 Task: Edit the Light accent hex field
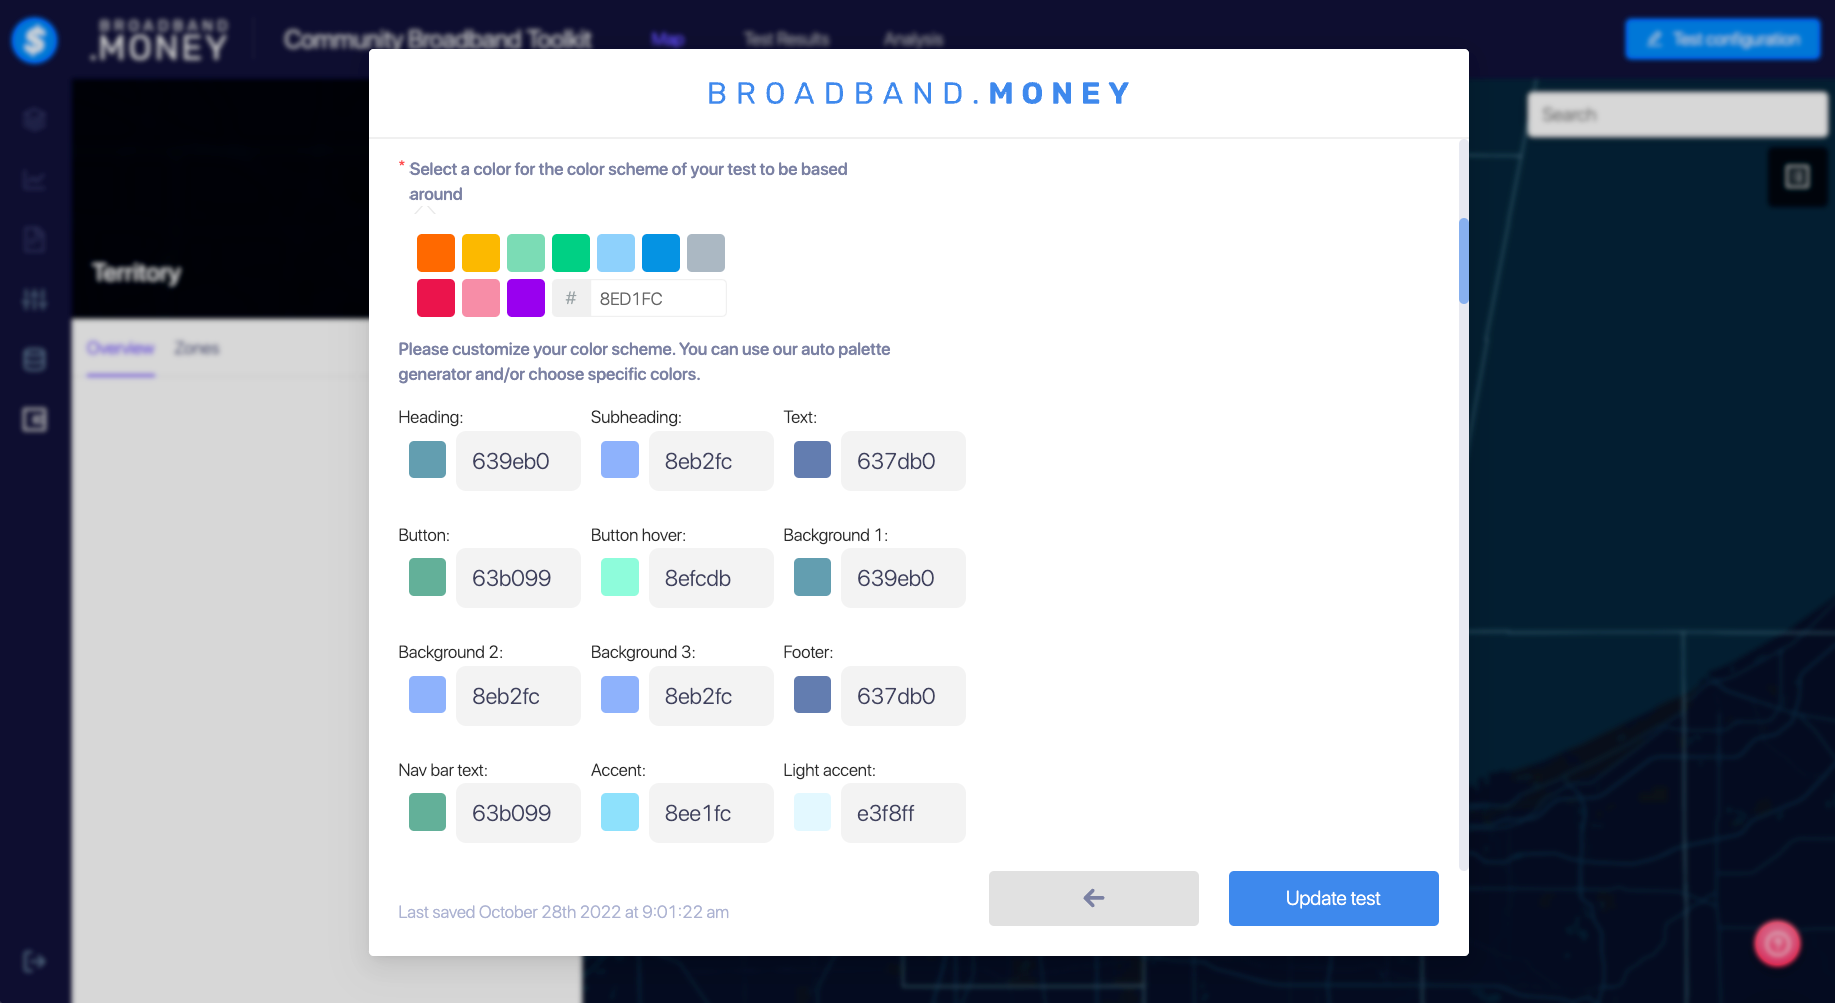coord(903,813)
